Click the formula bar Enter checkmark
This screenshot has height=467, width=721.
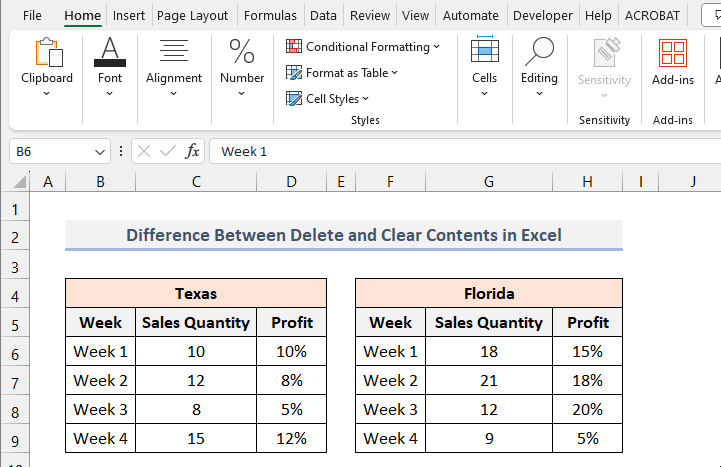(168, 151)
